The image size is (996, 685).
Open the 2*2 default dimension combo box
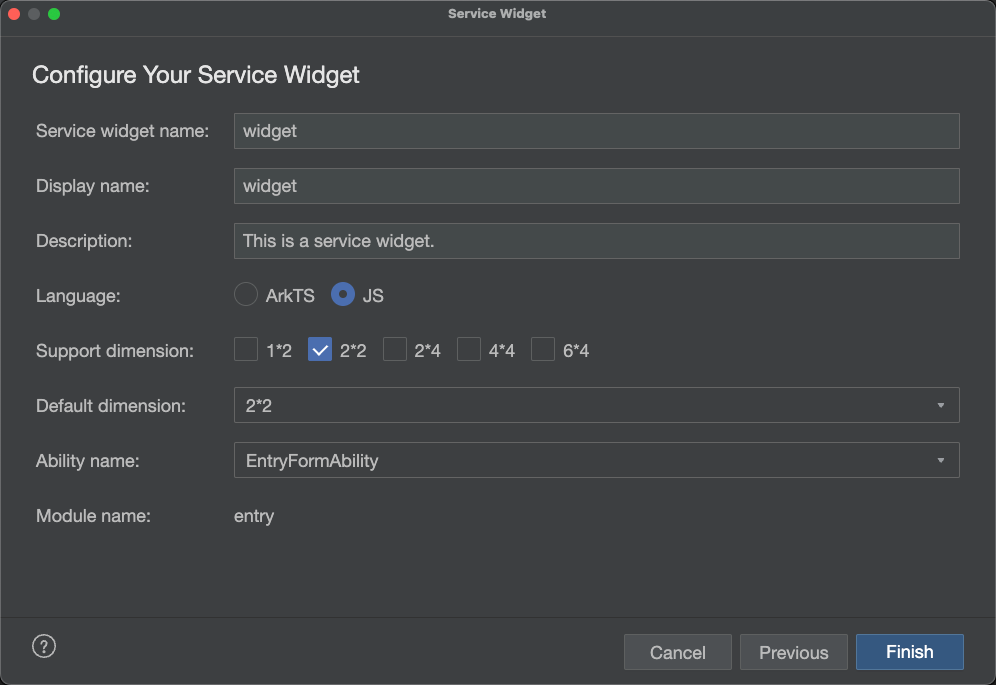596,405
